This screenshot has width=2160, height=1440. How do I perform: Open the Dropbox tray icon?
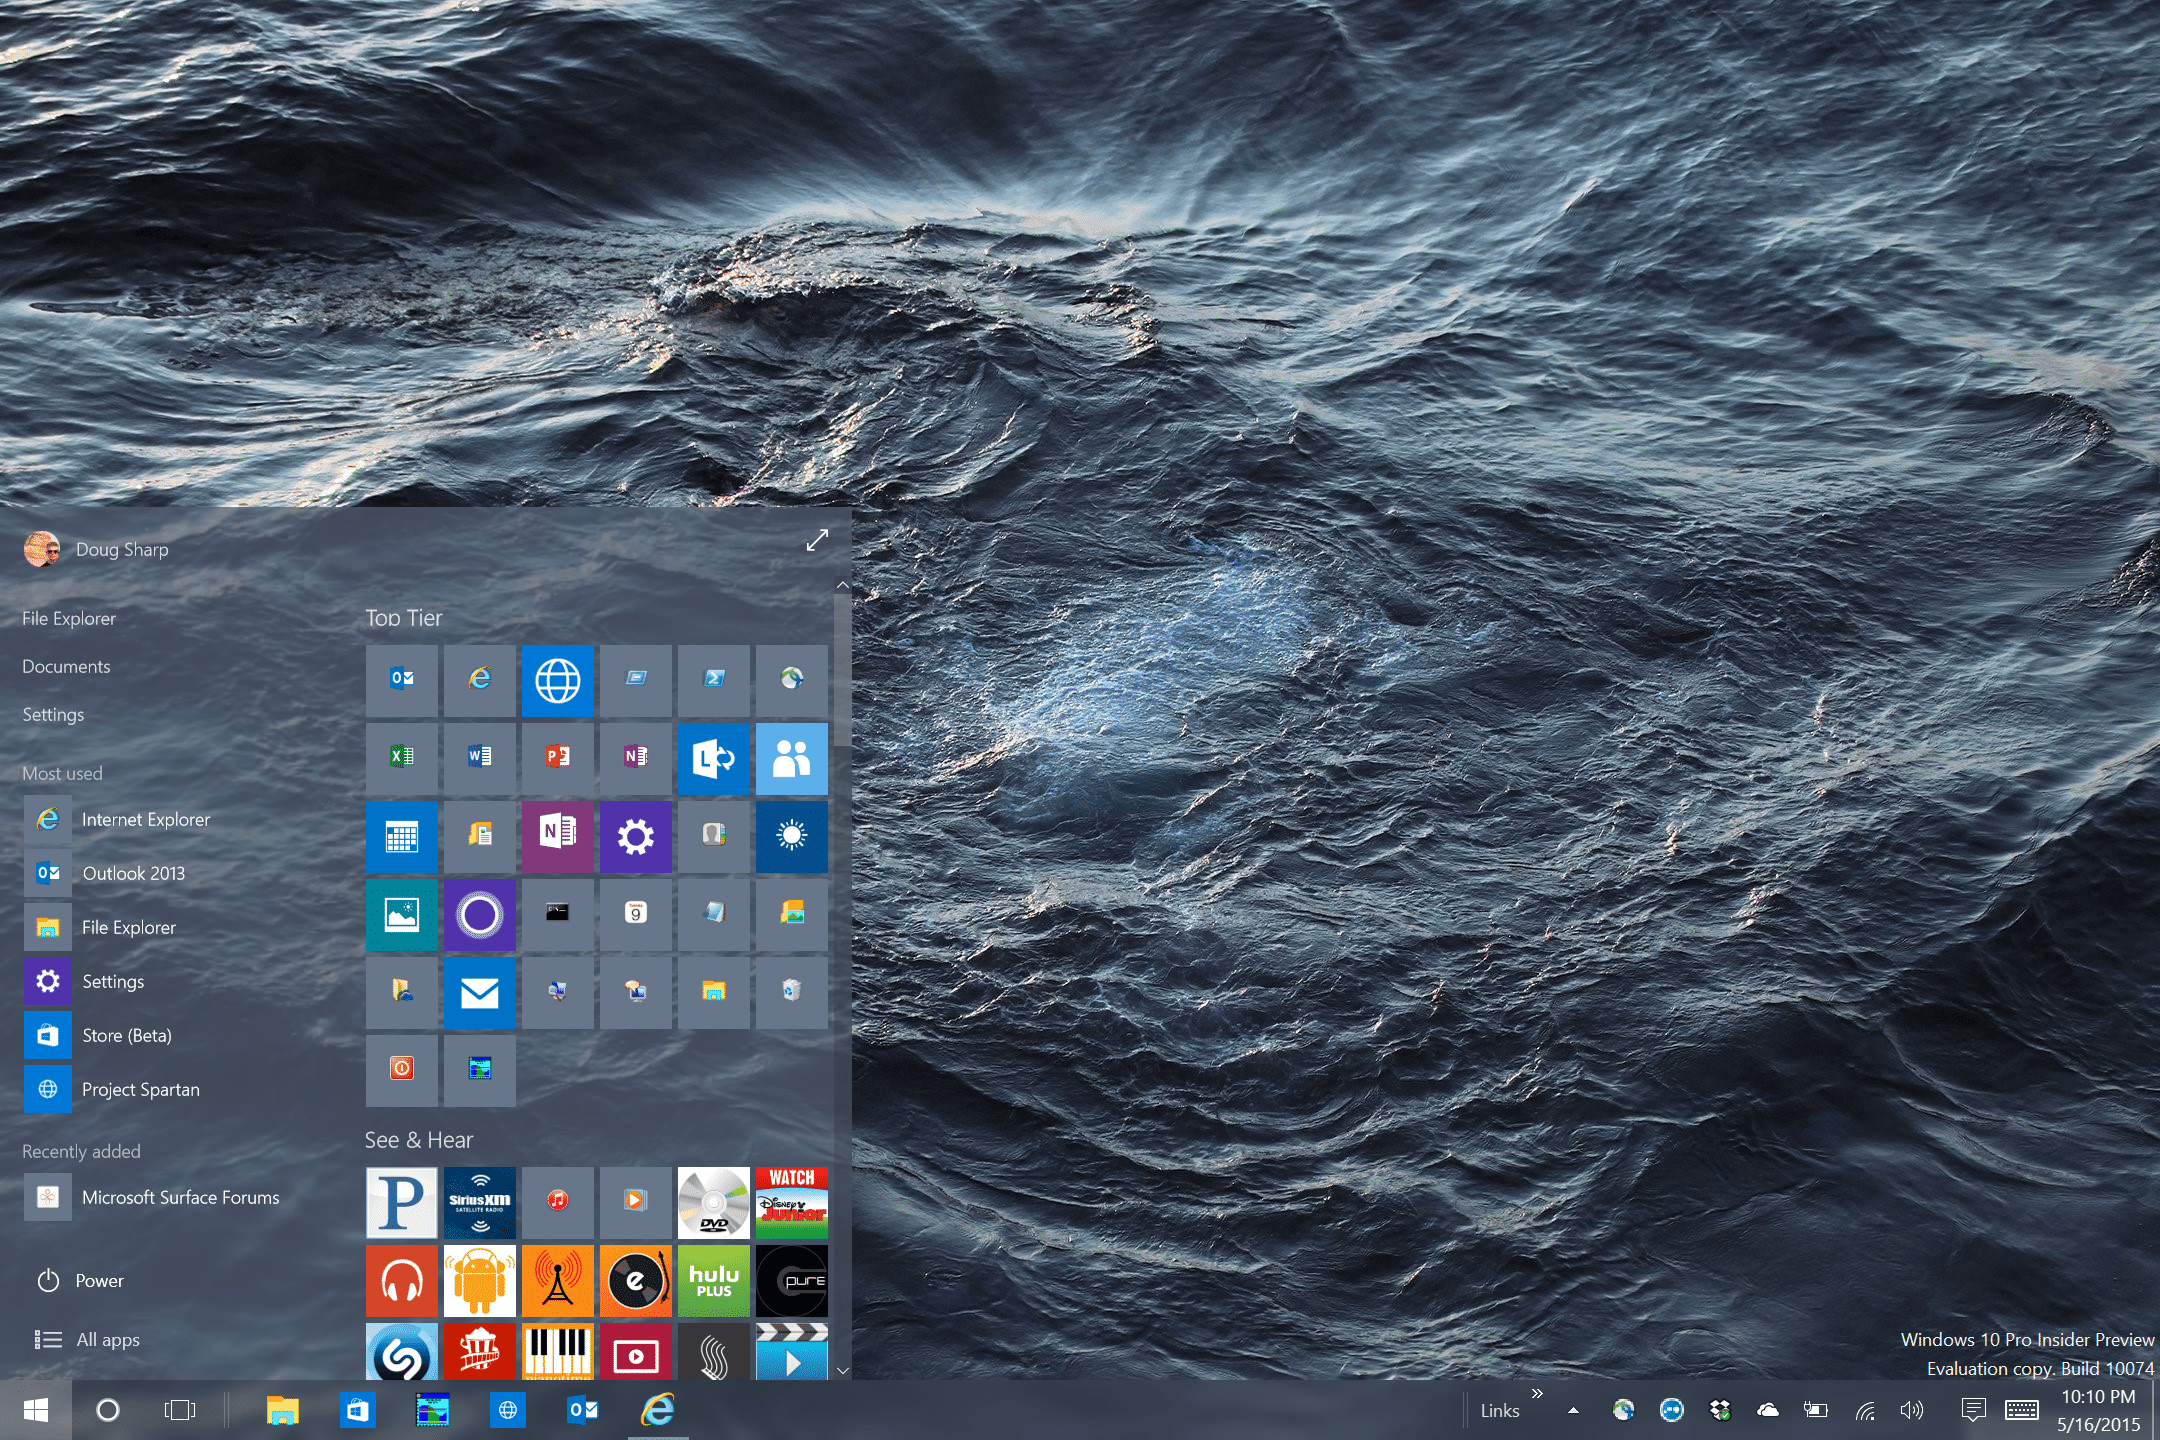1720,1410
